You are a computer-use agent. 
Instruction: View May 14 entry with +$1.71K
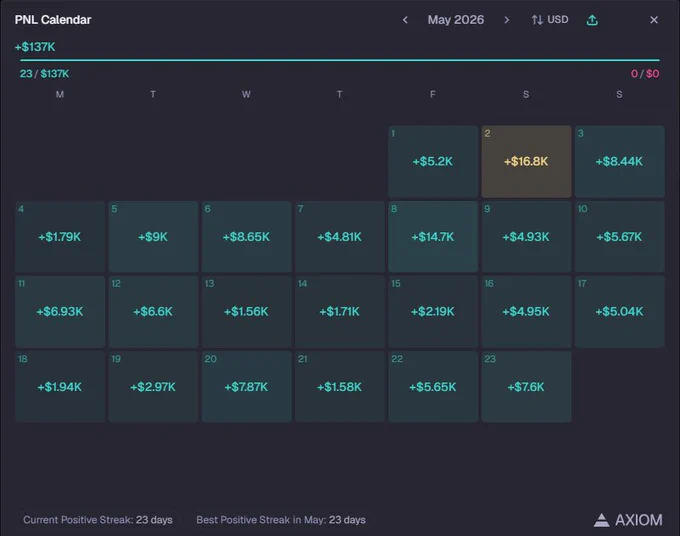[x=340, y=311]
